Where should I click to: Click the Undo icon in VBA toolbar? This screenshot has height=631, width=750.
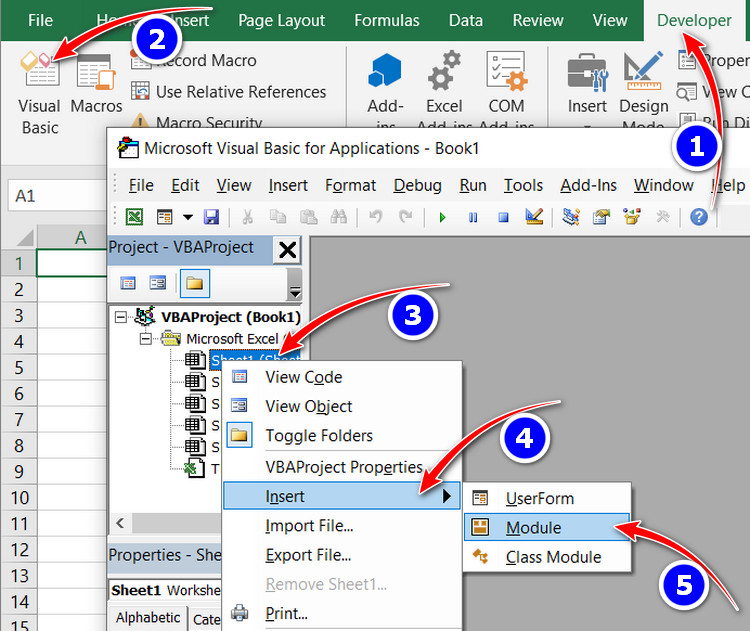[x=375, y=217]
